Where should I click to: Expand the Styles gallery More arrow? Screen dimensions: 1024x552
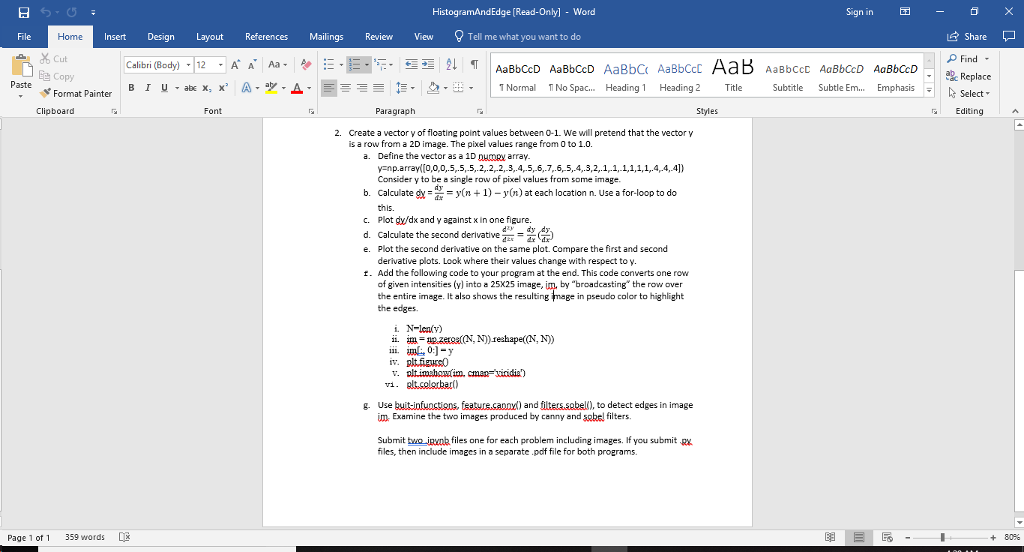(929, 91)
